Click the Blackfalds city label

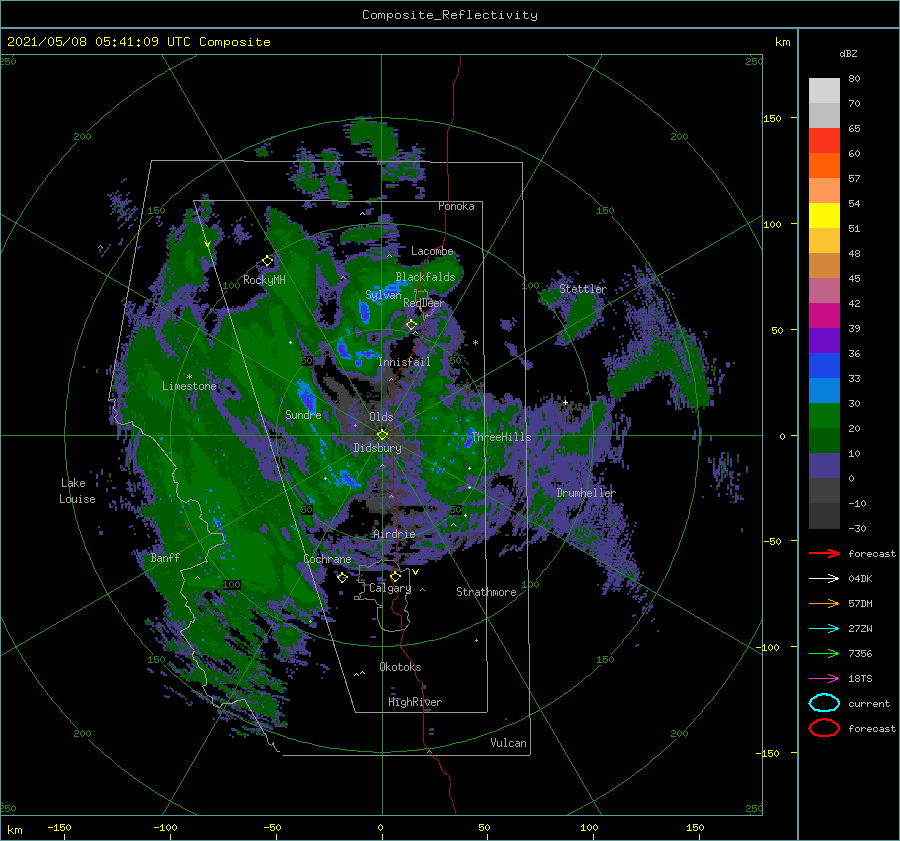pyautogui.click(x=425, y=277)
